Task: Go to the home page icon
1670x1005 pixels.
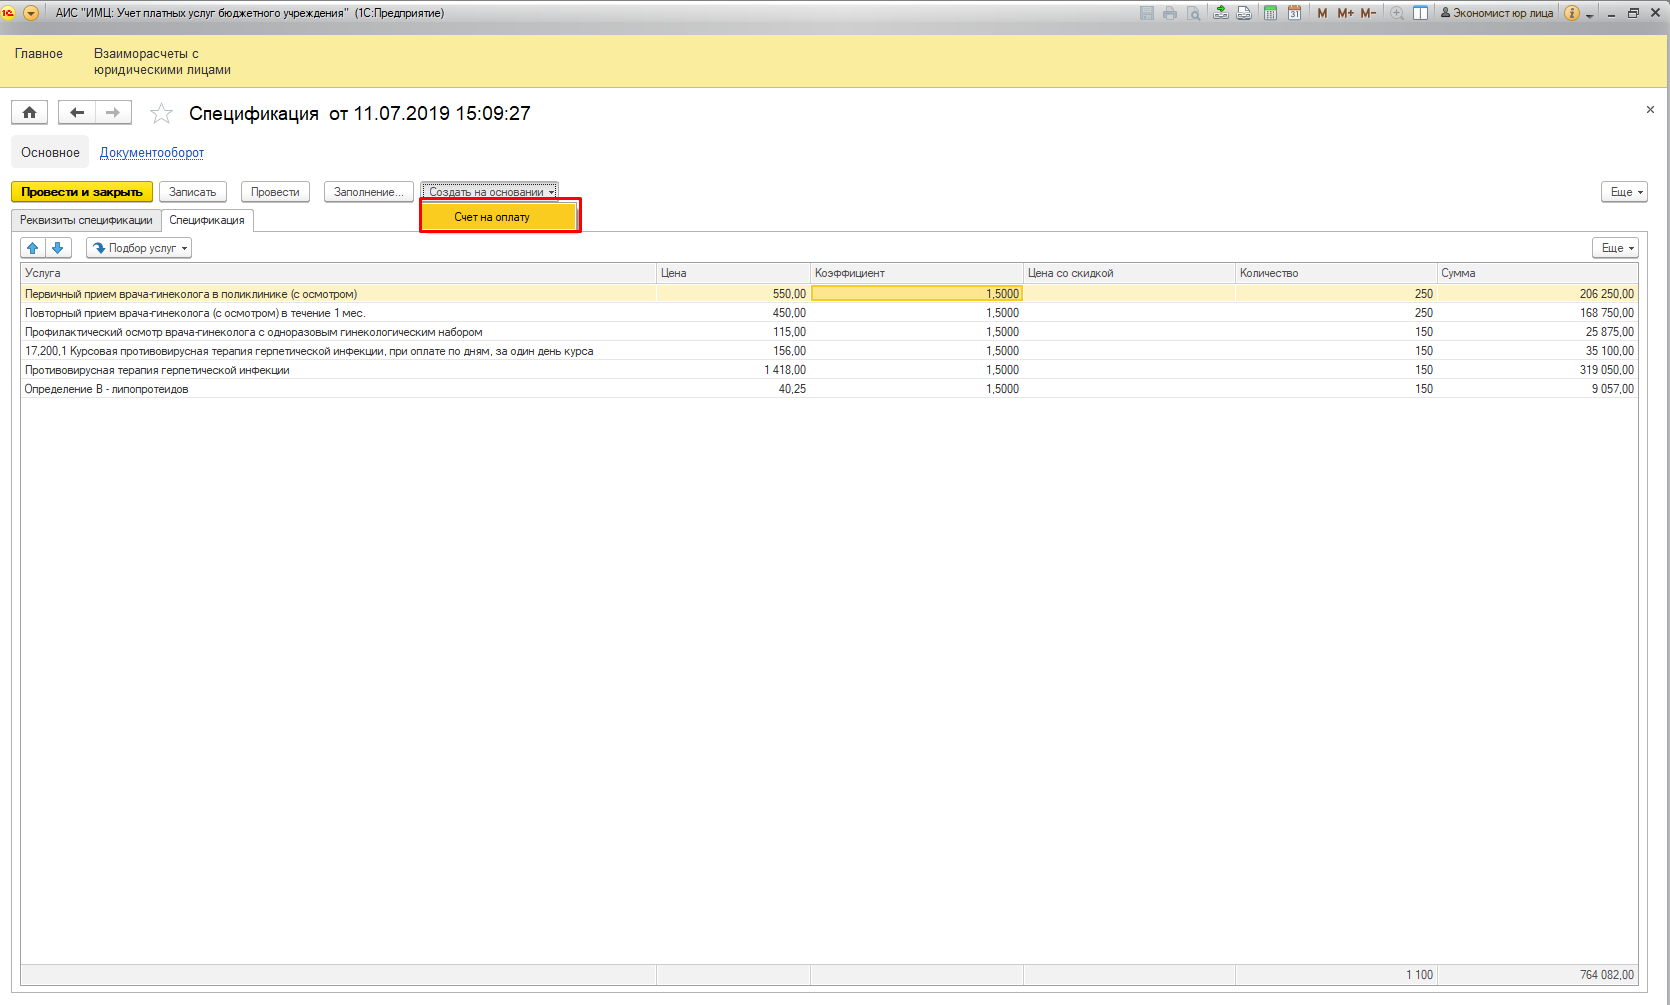Action: [29, 113]
